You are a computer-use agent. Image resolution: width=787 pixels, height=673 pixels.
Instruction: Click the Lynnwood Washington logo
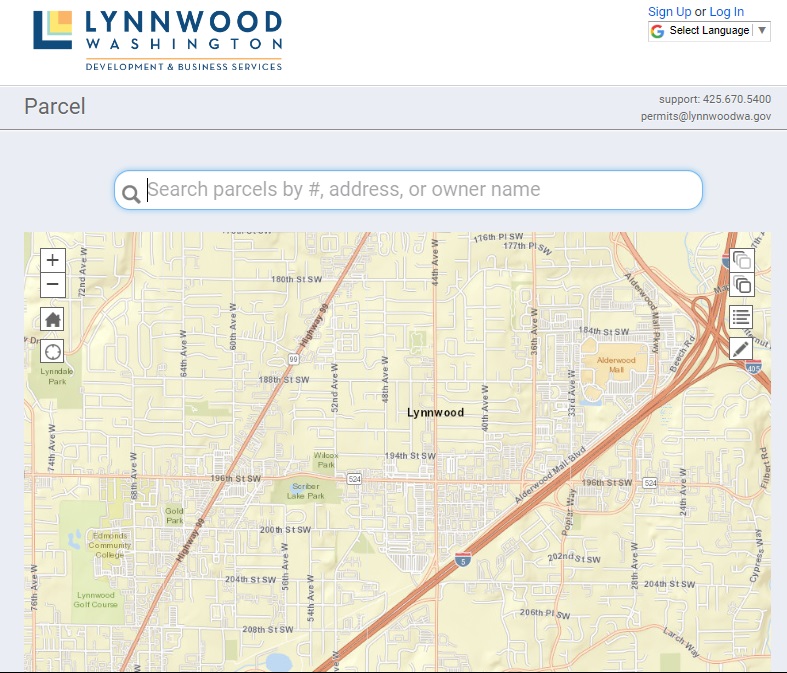pyautogui.click(x=158, y=41)
